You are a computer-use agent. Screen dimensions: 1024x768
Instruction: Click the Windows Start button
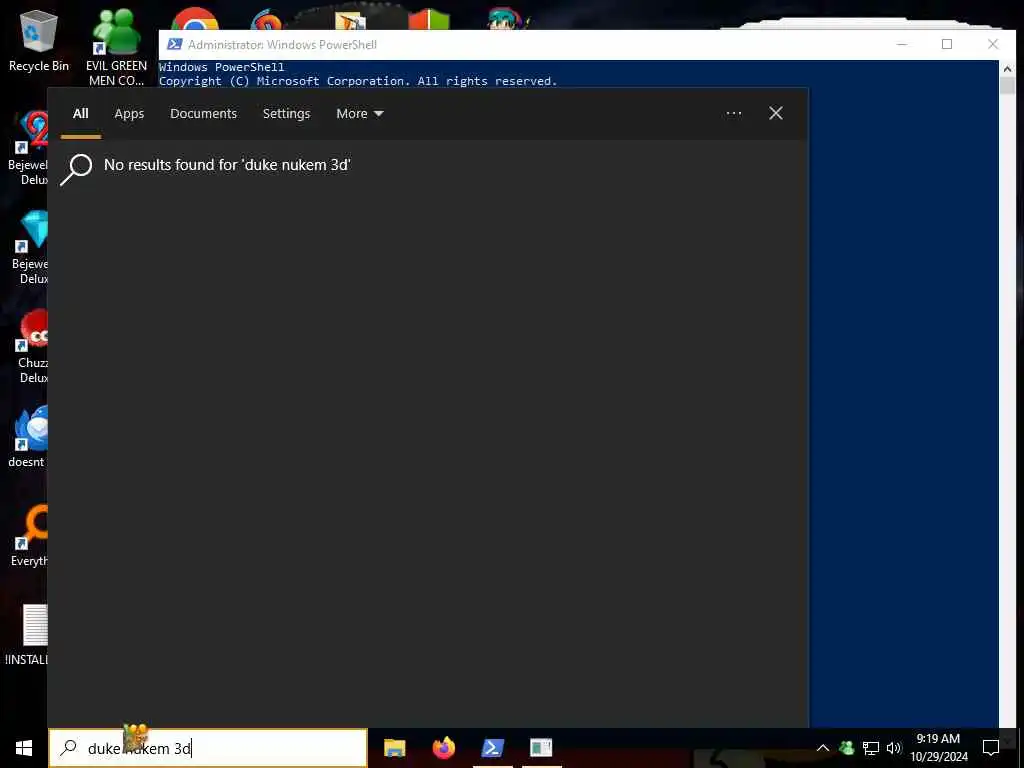point(24,748)
